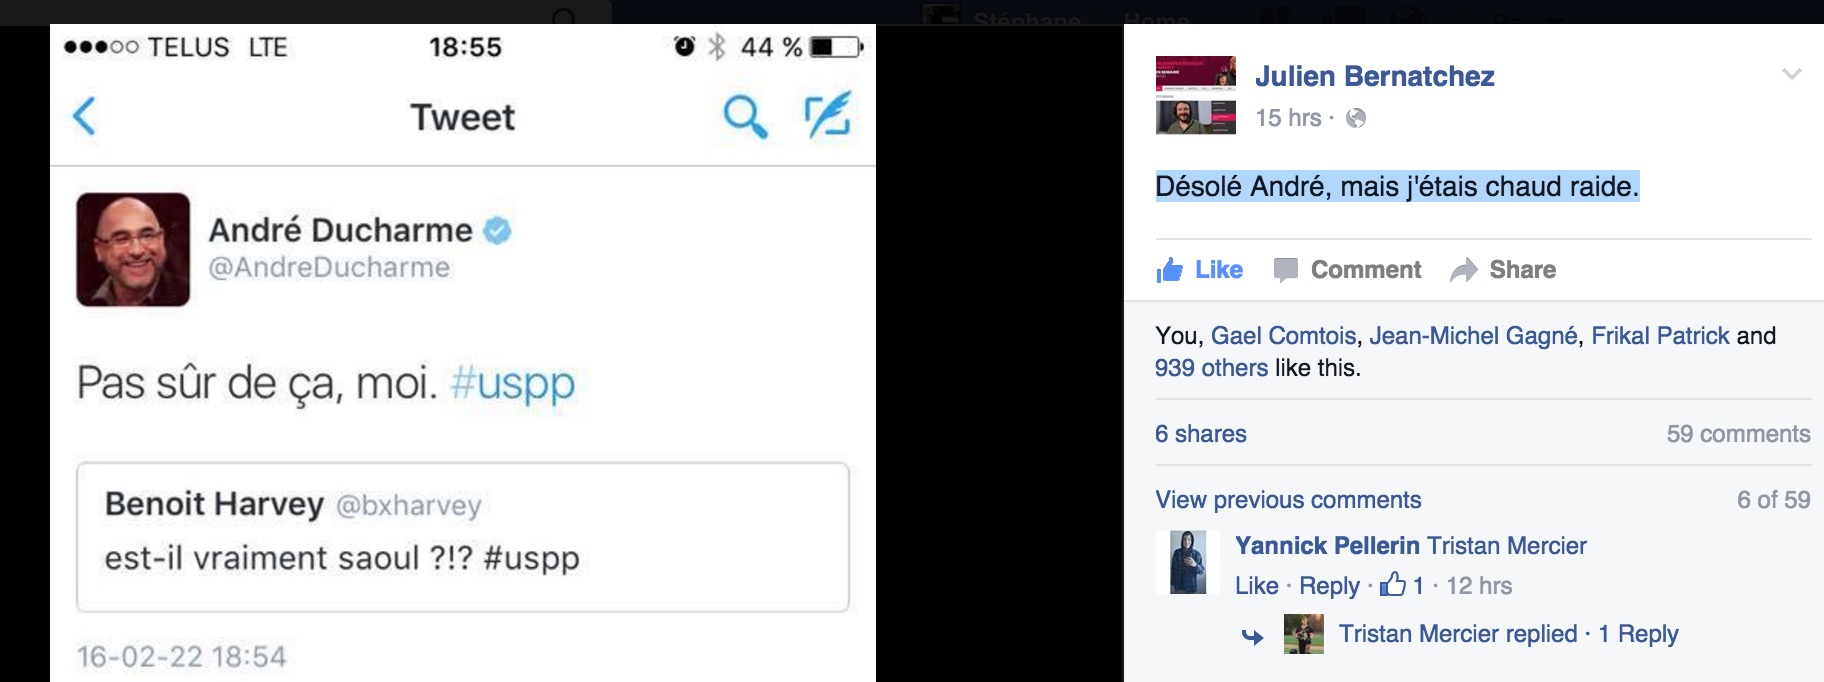1824x682 pixels.
Task: Expand View previous comments
Action: (x=1288, y=500)
